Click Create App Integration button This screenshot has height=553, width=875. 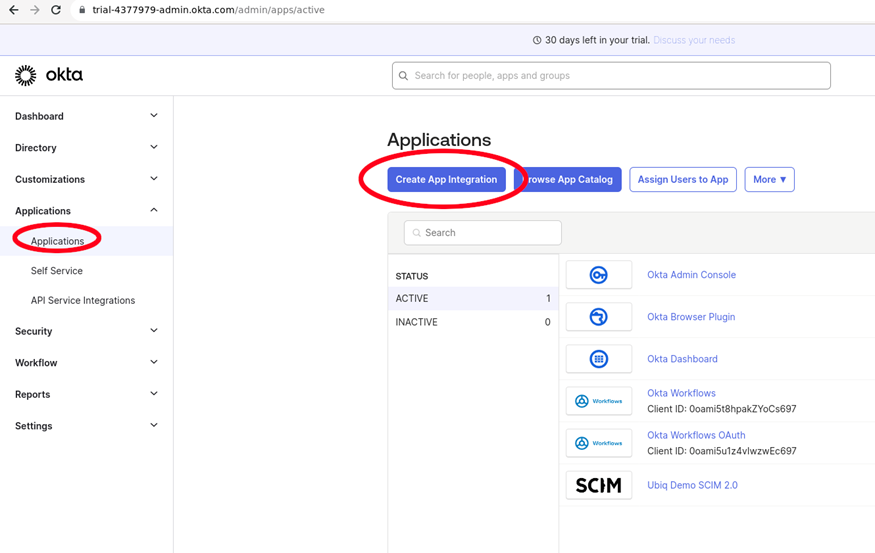(446, 180)
